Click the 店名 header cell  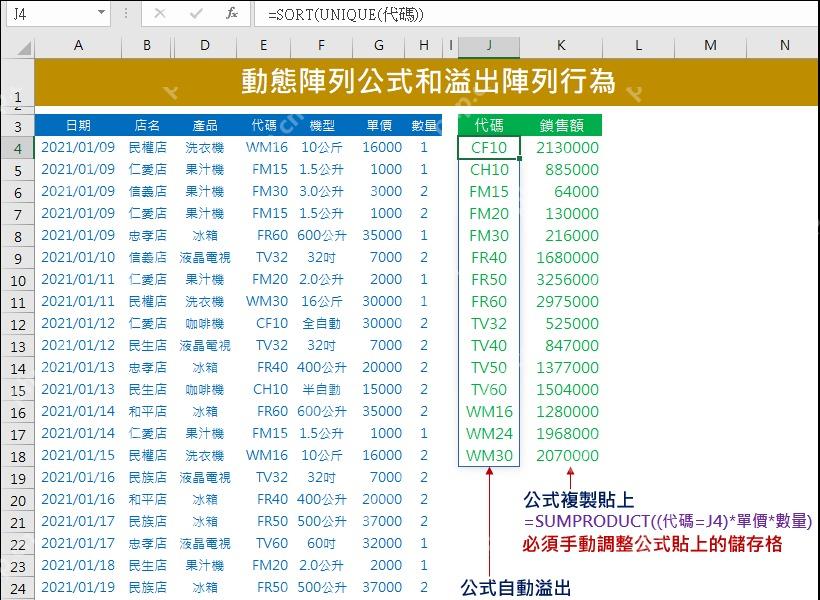(147, 126)
